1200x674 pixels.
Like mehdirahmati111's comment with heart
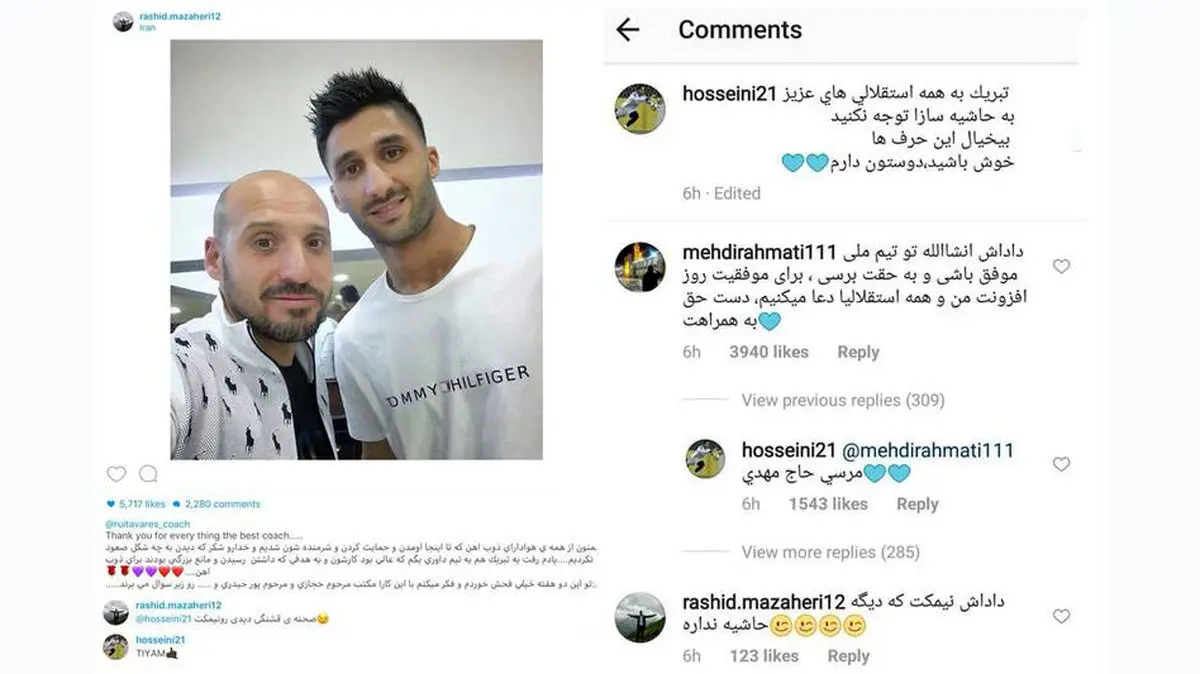coord(1061,266)
